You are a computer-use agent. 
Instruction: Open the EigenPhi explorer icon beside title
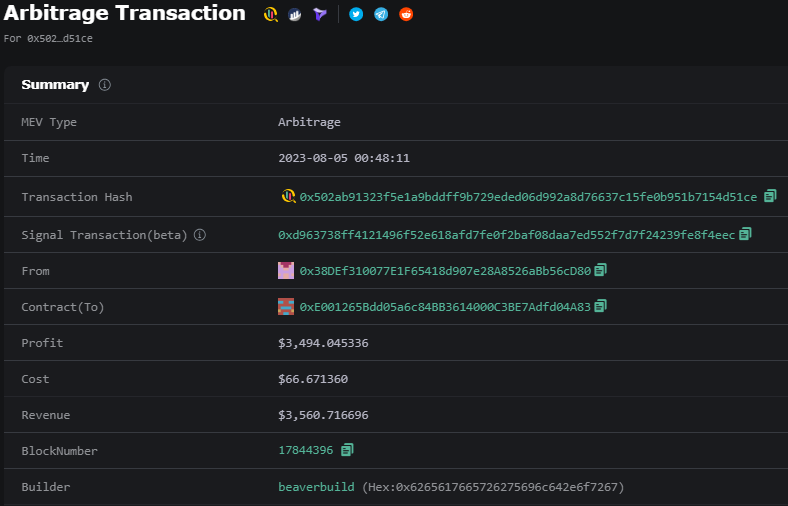[270, 14]
